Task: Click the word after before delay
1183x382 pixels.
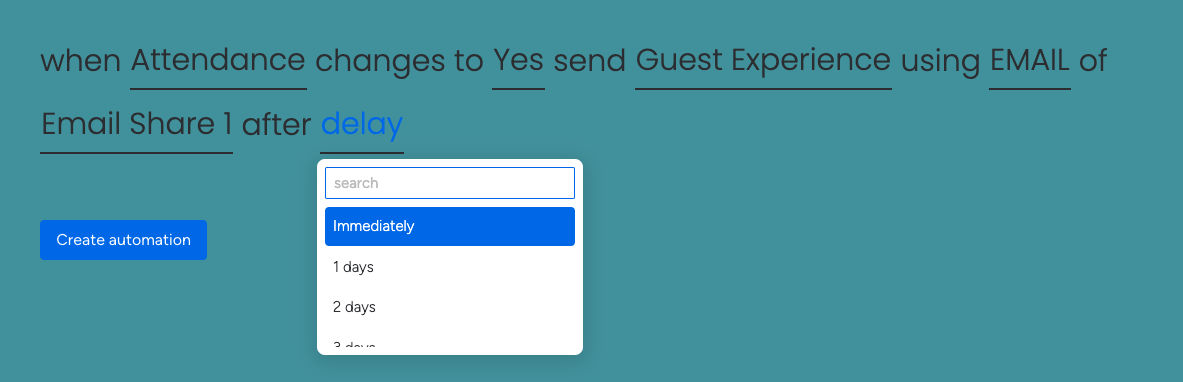Action: coord(276,124)
